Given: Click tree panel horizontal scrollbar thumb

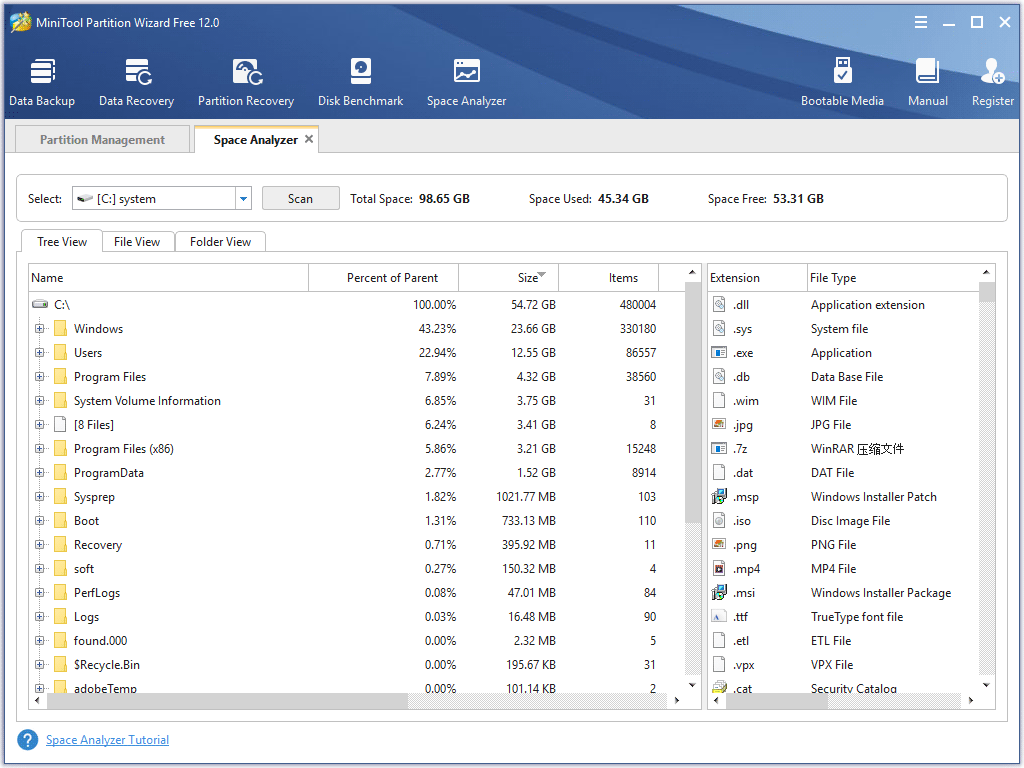Looking at the screenshot, I should coord(228,701).
